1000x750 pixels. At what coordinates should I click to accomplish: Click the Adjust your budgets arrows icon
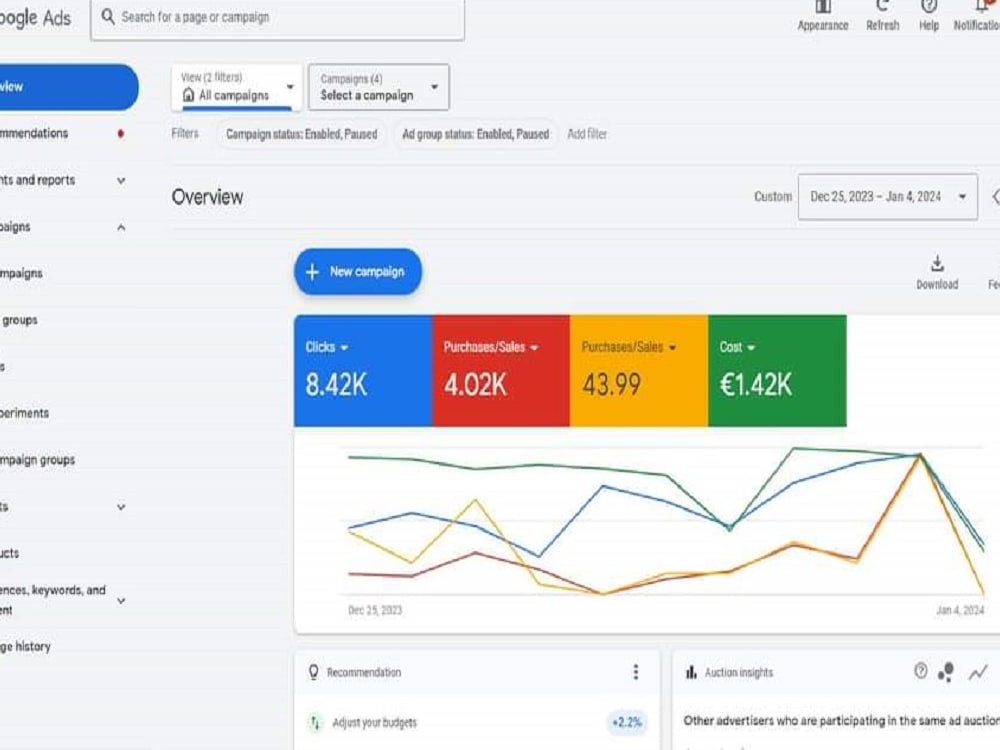point(314,722)
